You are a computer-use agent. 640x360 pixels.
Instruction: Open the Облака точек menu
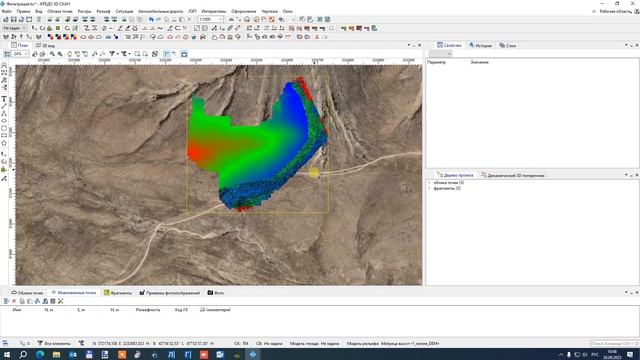[60, 11]
